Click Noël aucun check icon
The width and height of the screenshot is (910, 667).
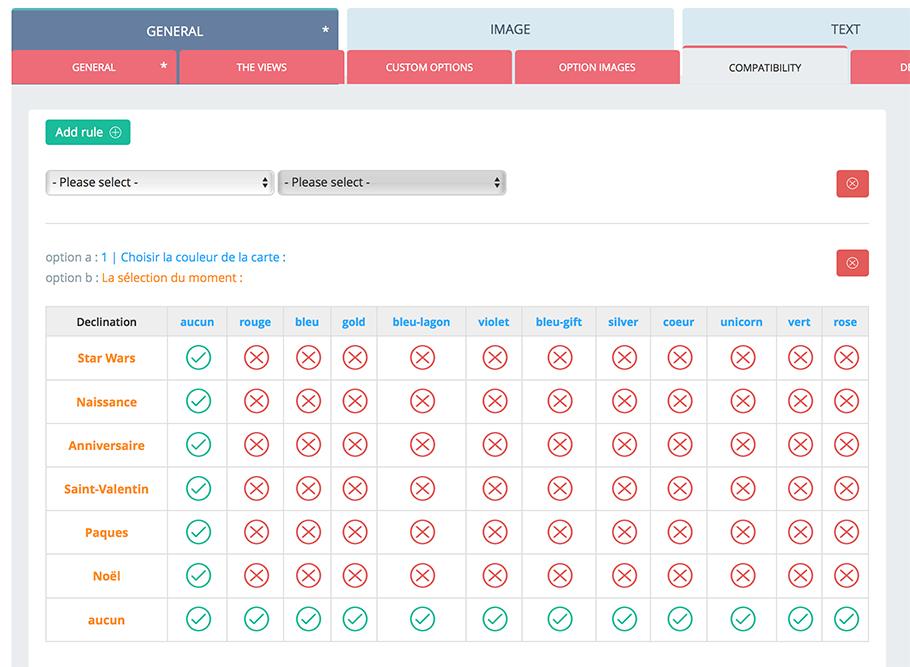click(198, 576)
